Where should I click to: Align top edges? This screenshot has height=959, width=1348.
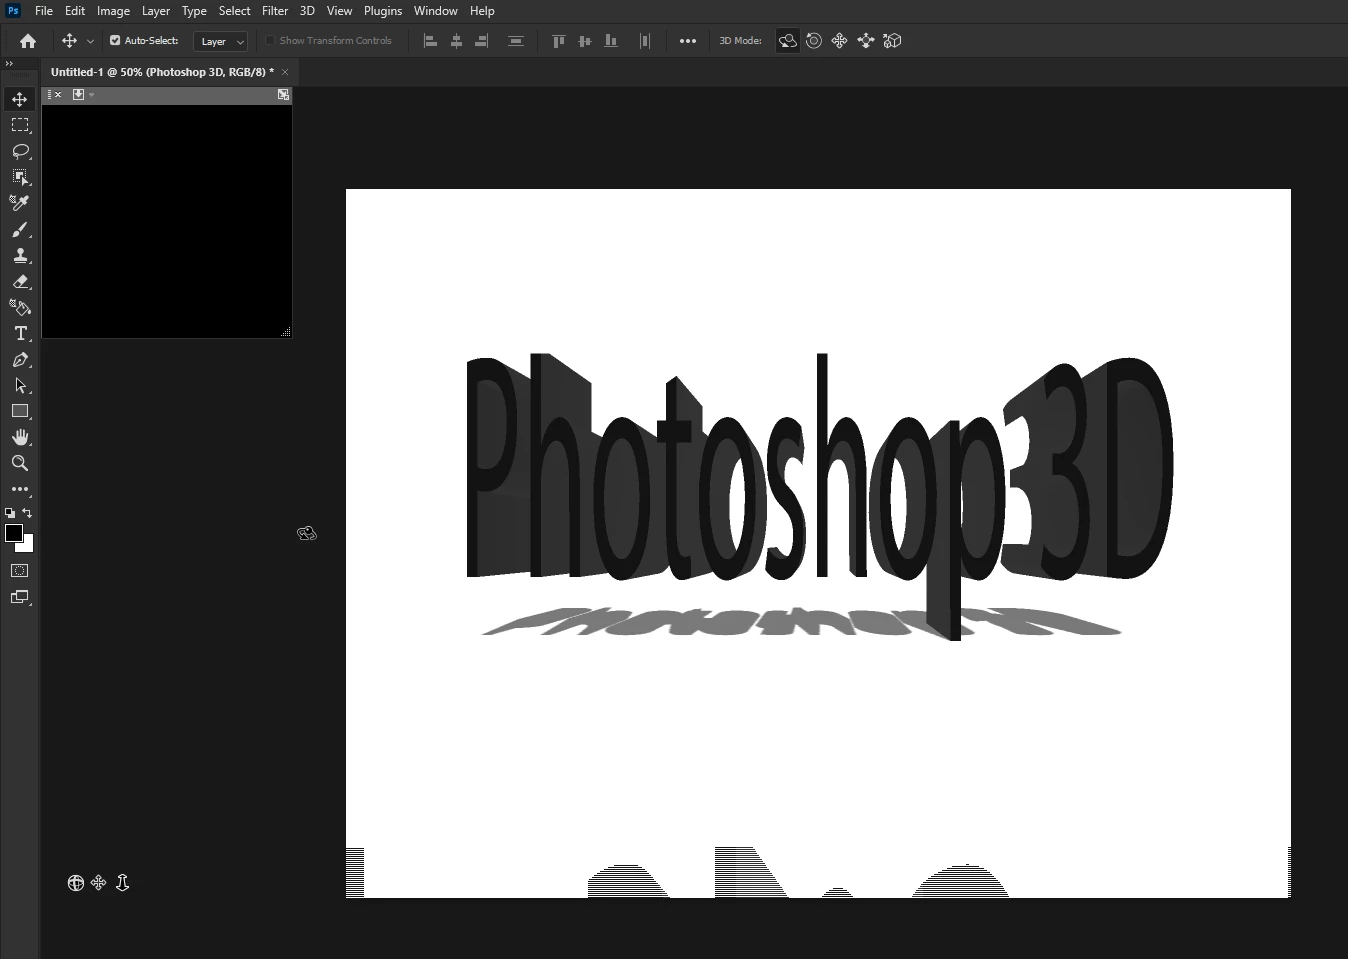click(559, 41)
